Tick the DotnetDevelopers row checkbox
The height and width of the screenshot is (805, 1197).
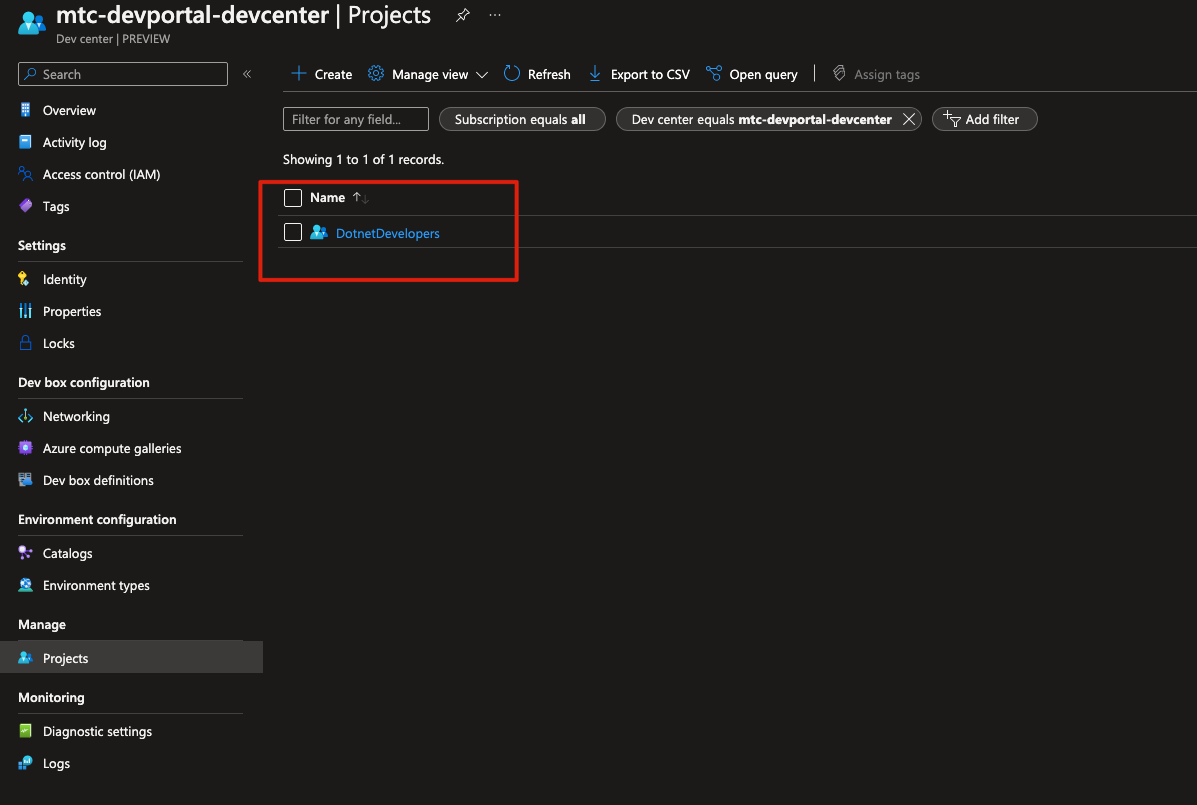293,233
